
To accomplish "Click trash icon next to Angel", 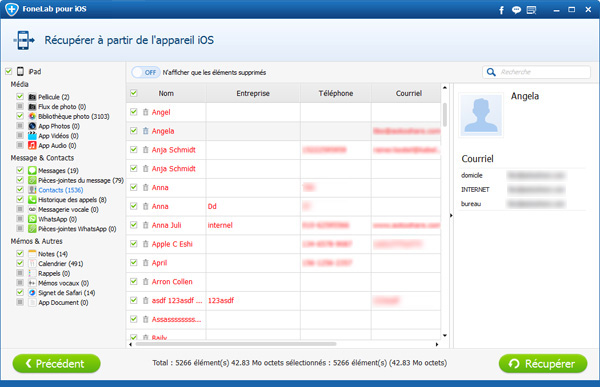I will coord(145,112).
